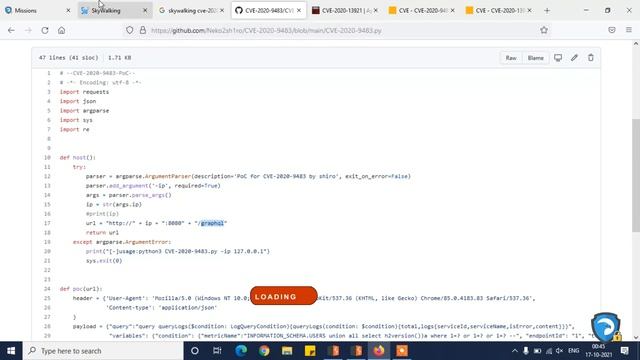Viewport: 640px width, 360px height.
Task: View the Raw file contents
Action: [511, 58]
